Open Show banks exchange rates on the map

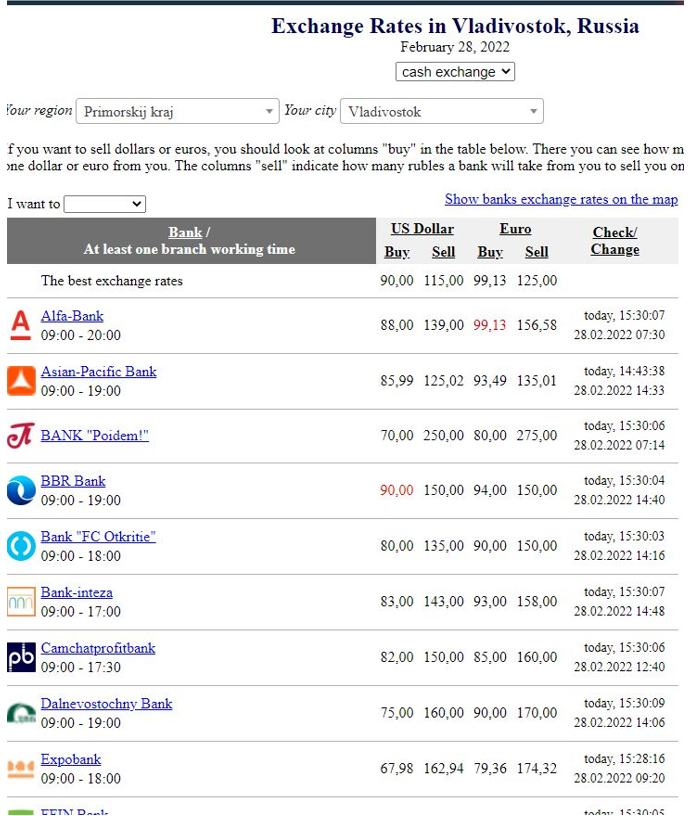(561, 199)
